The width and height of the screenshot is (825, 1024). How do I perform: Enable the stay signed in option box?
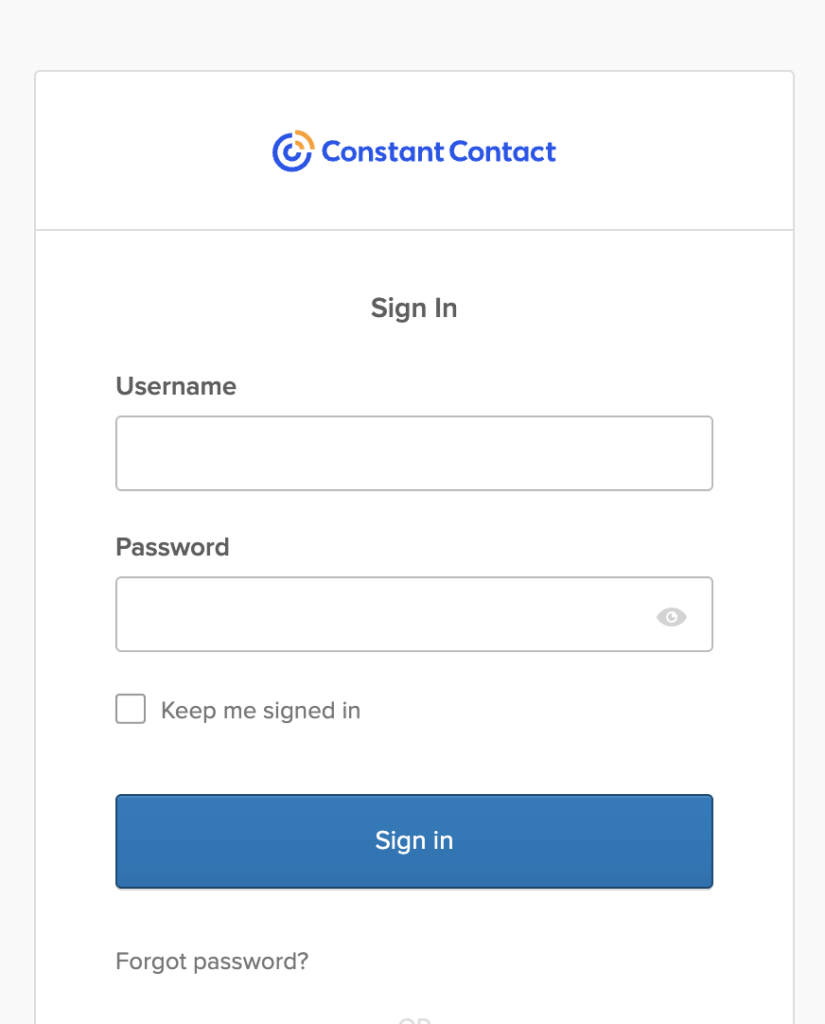pyautogui.click(x=131, y=710)
